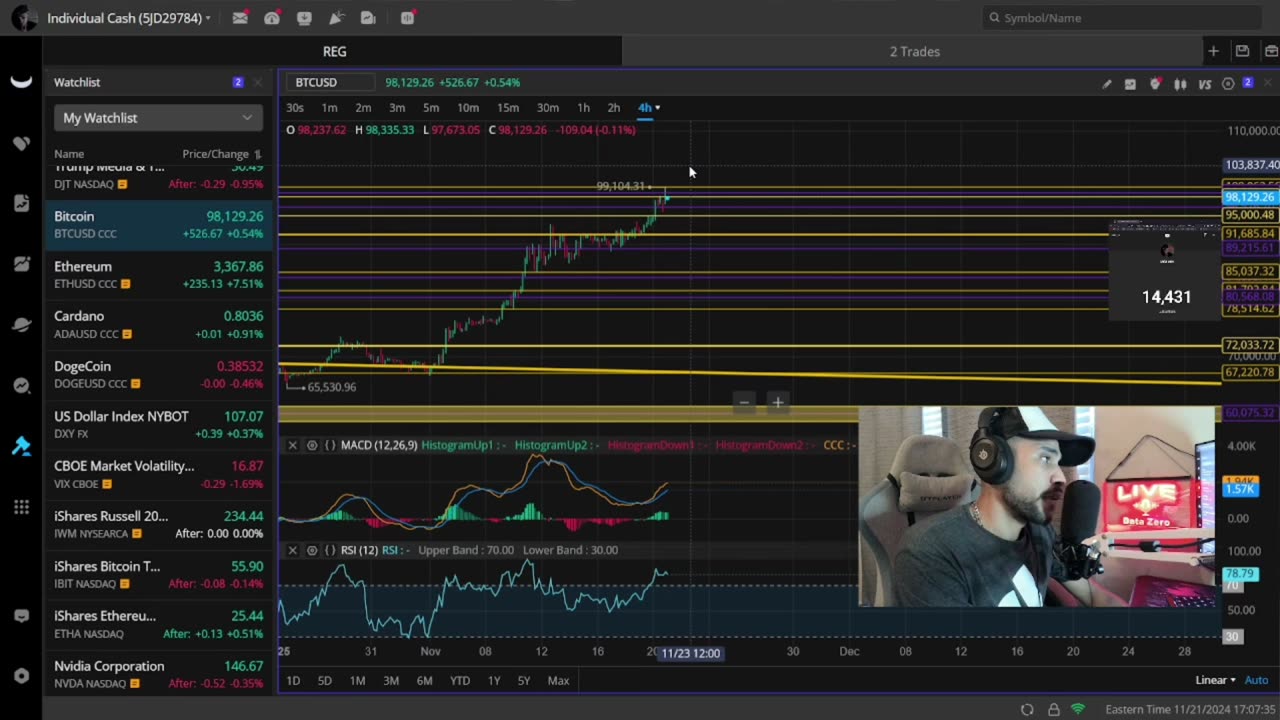Remove the RSI indicator with X

coord(293,550)
